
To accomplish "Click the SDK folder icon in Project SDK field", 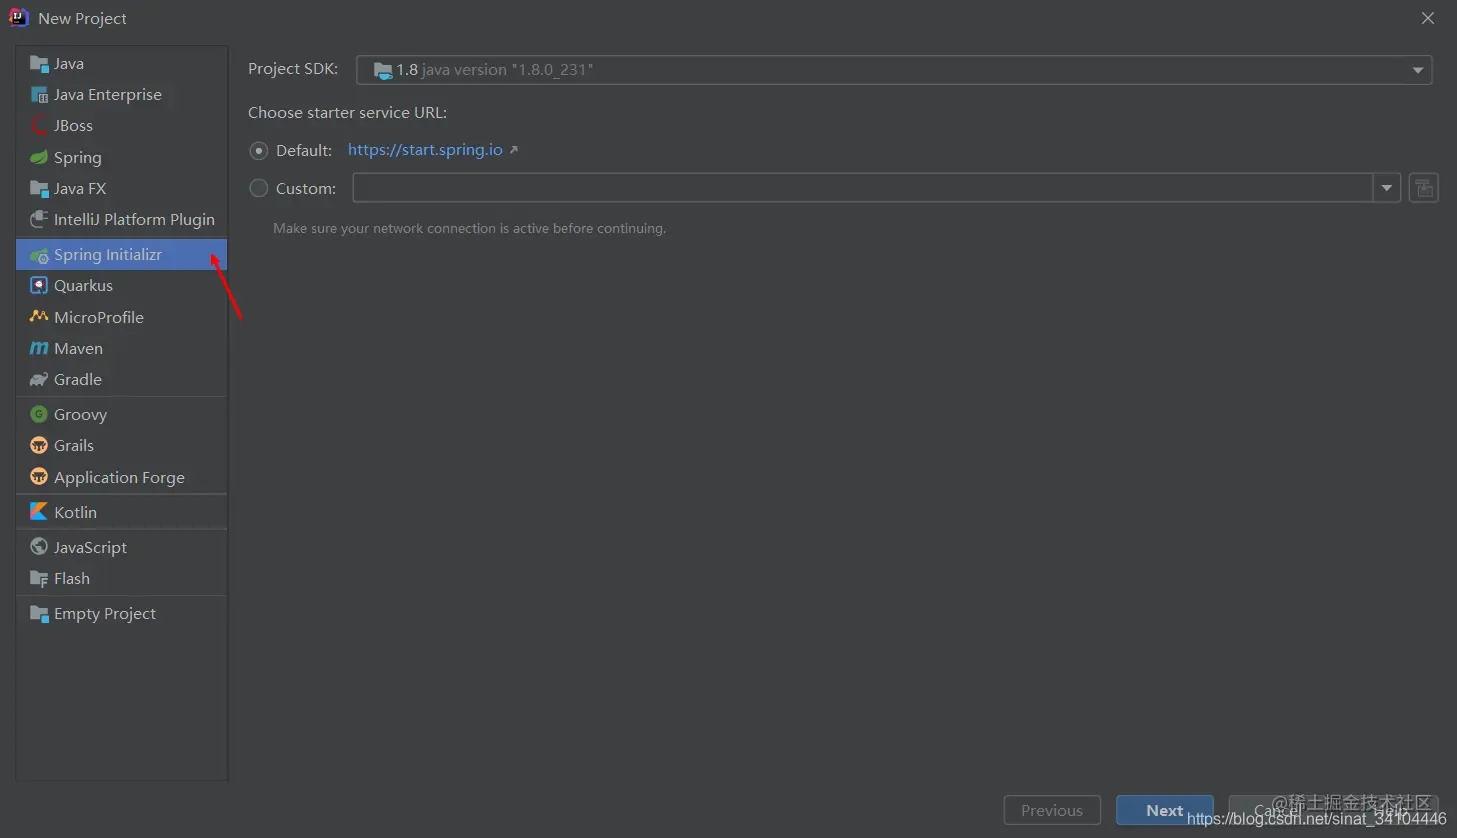I will pos(383,70).
